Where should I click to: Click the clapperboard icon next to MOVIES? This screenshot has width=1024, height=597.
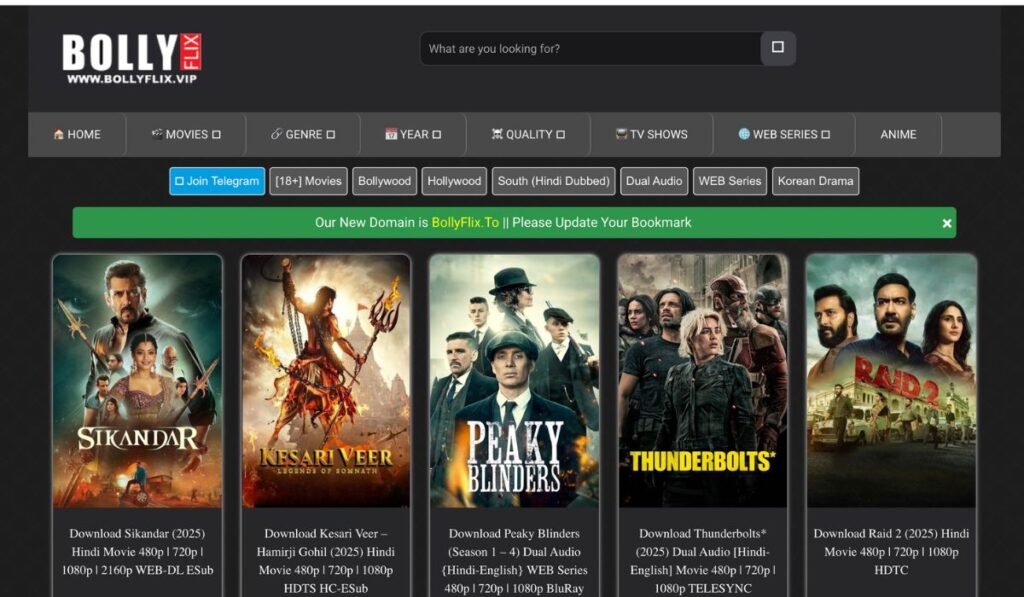click(x=157, y=134)
